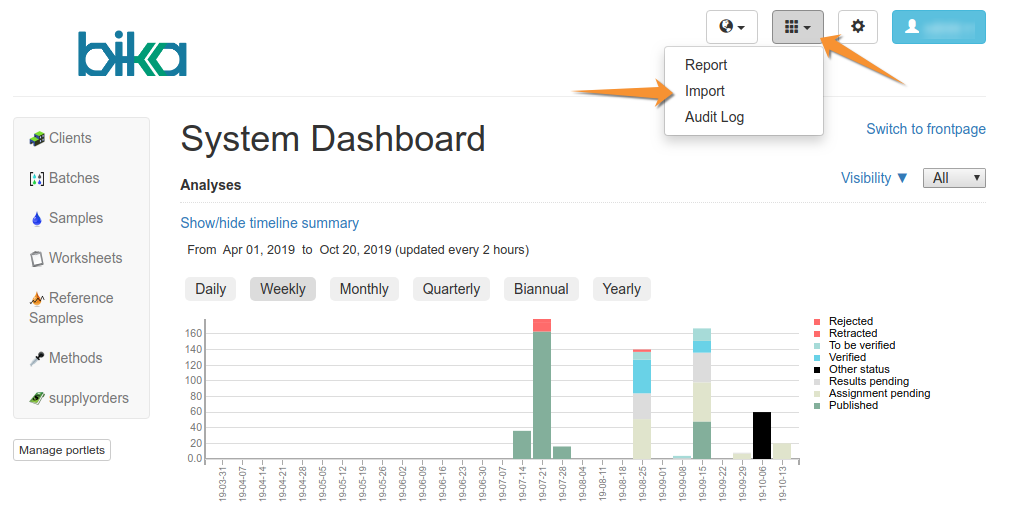
Task: Click the Bika logo
Action: tap(133, 54)
